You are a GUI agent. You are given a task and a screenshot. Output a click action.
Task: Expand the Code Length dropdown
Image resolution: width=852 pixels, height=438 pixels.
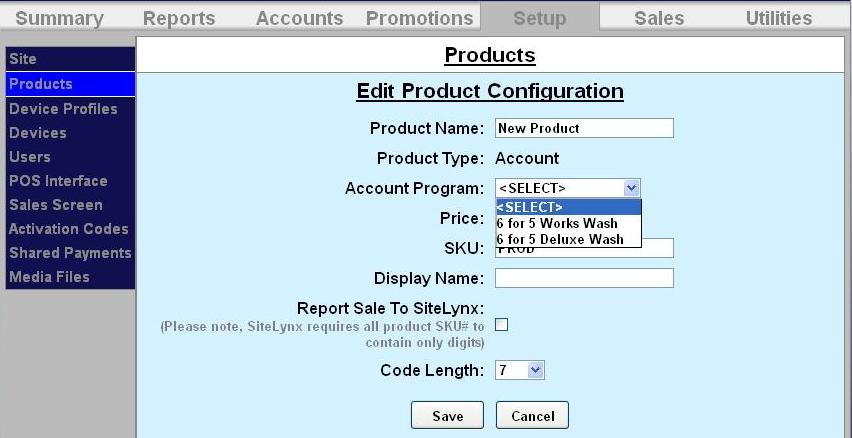[535, 371]
